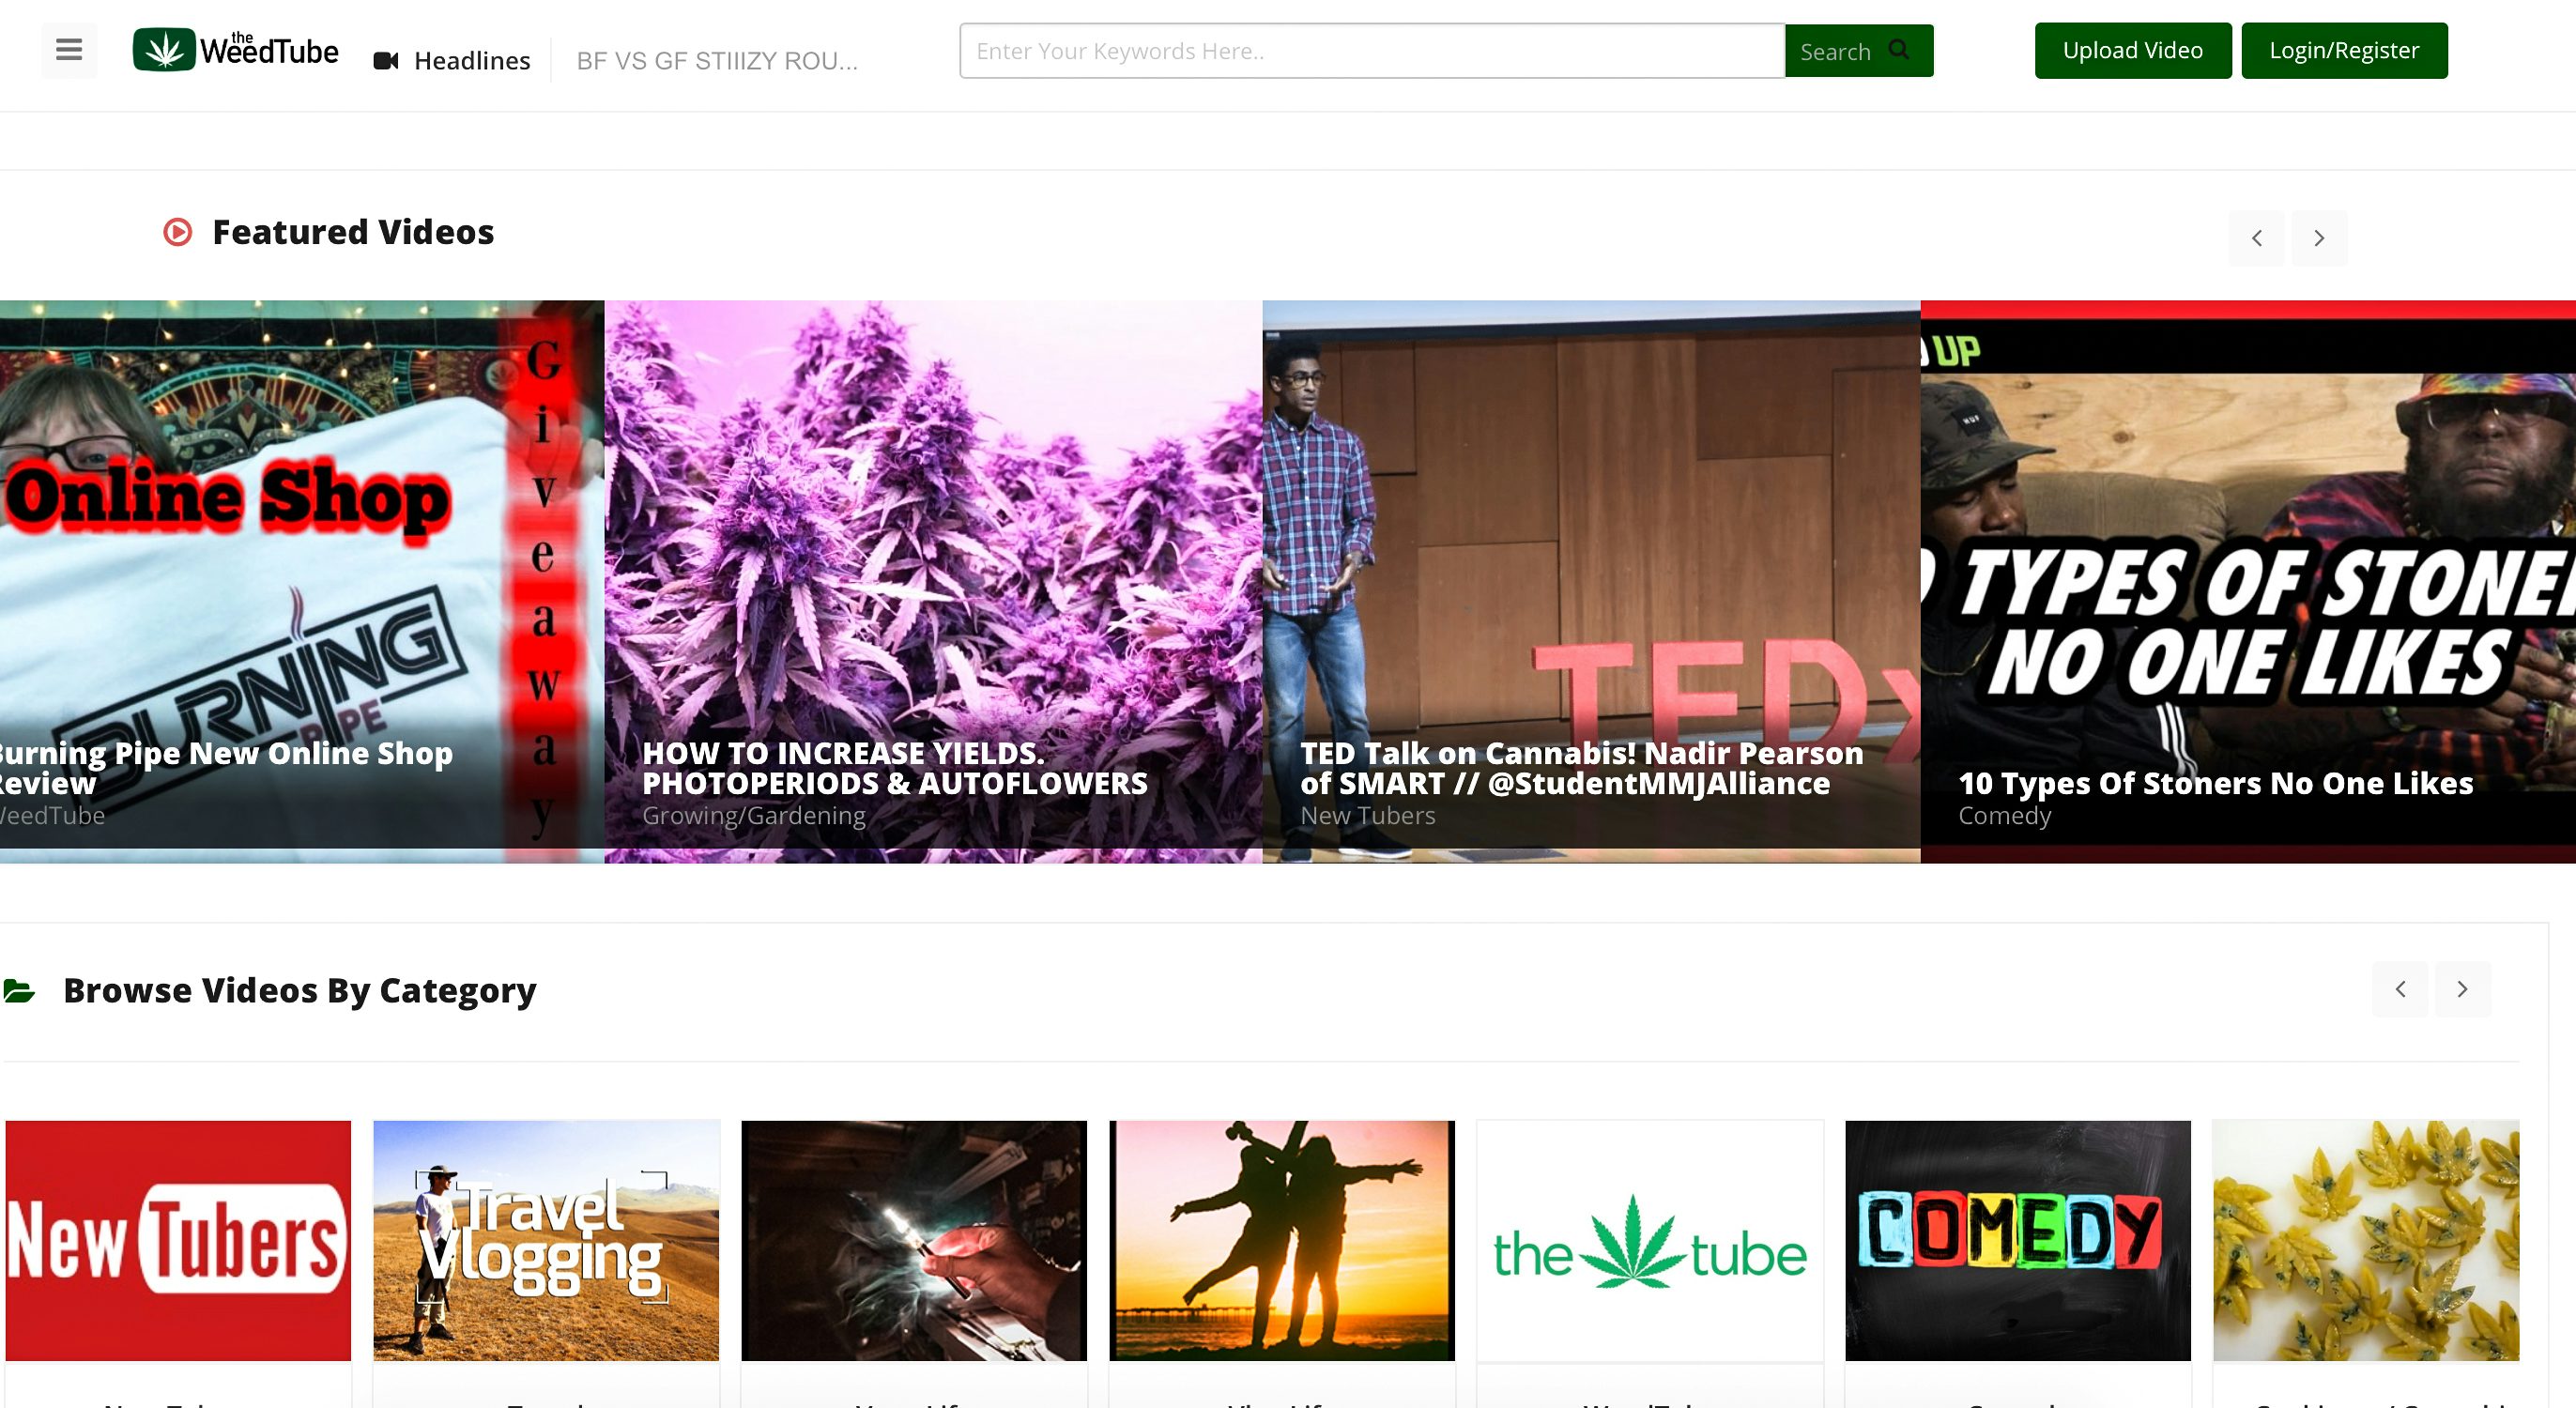The width and height of the screenshot is (2576, 1408).
Task: Click the WeedTube category leaf logo thumbnail
Action: (x=1649, y=1240)
